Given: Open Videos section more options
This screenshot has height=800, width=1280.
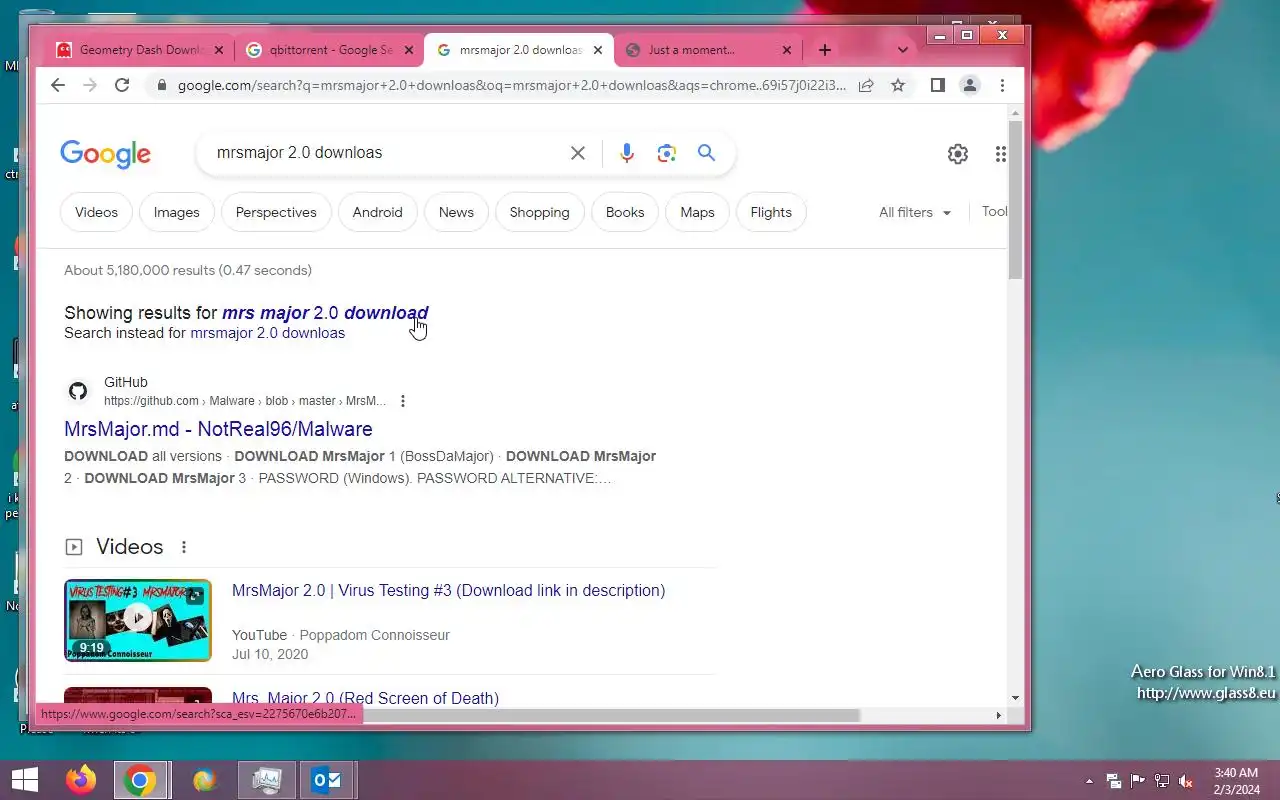Looking at the screenshot, I should coord(183,547).
